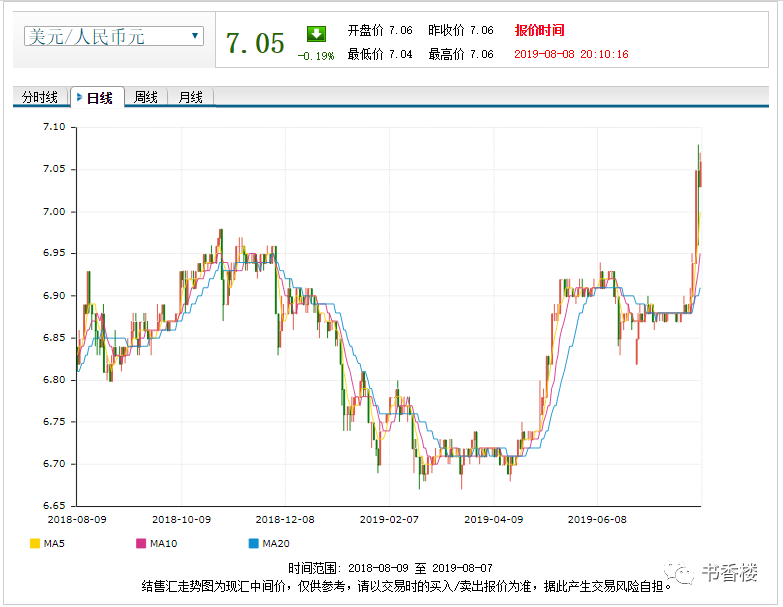
Task: Click the MA20 legend label
Action: pos(276,543)
